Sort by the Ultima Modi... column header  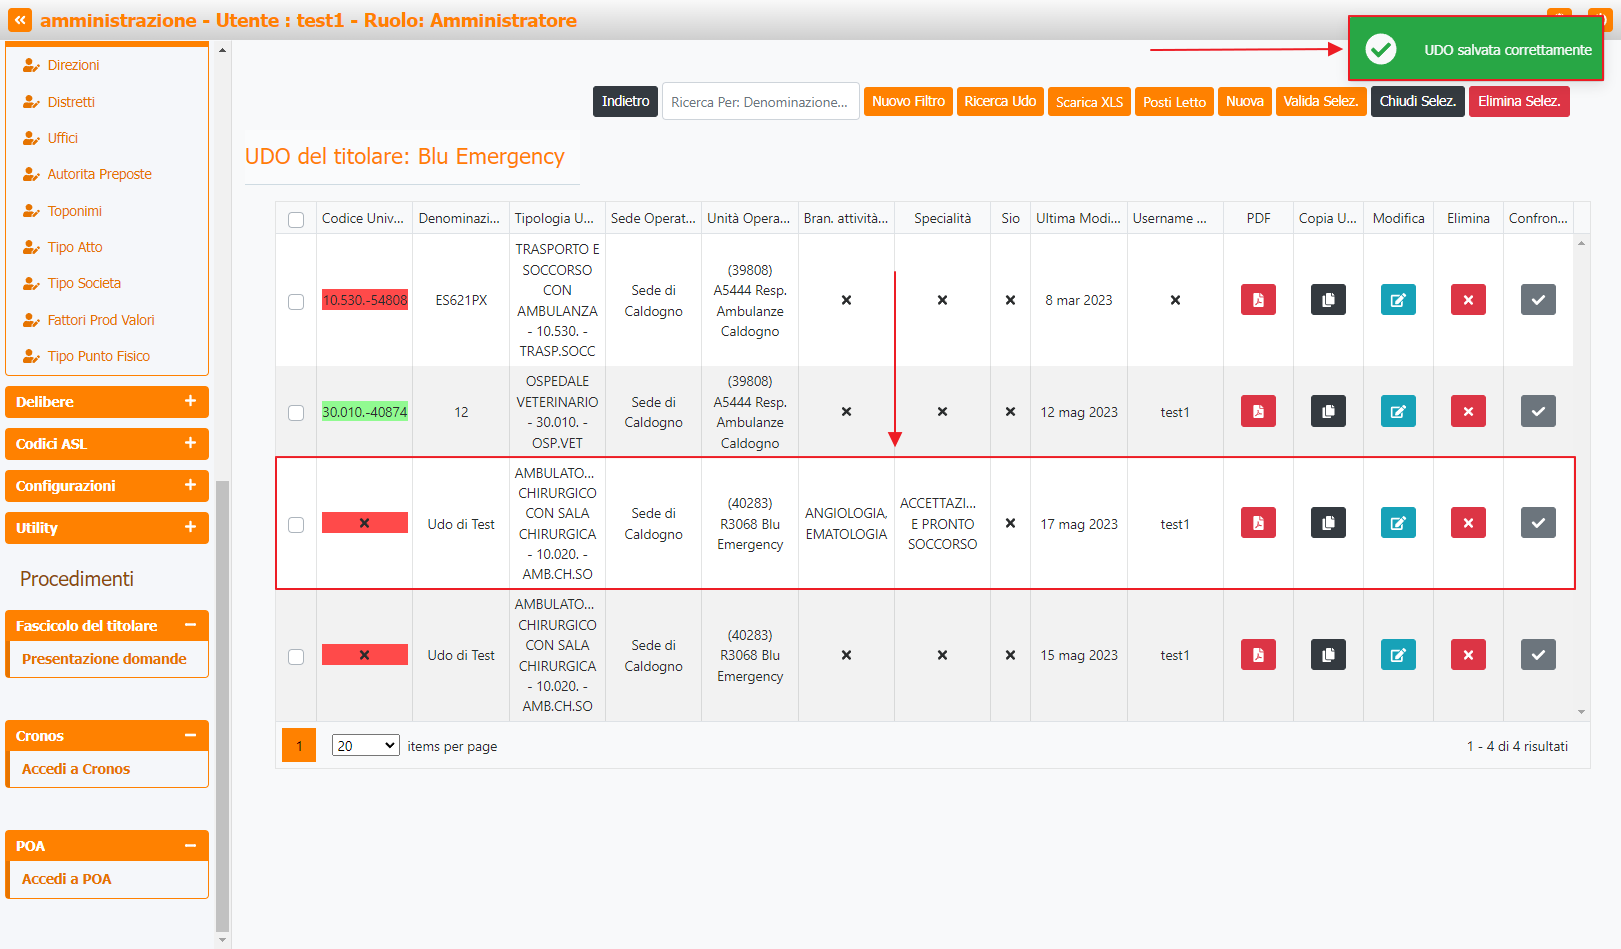coord(1078,218)
